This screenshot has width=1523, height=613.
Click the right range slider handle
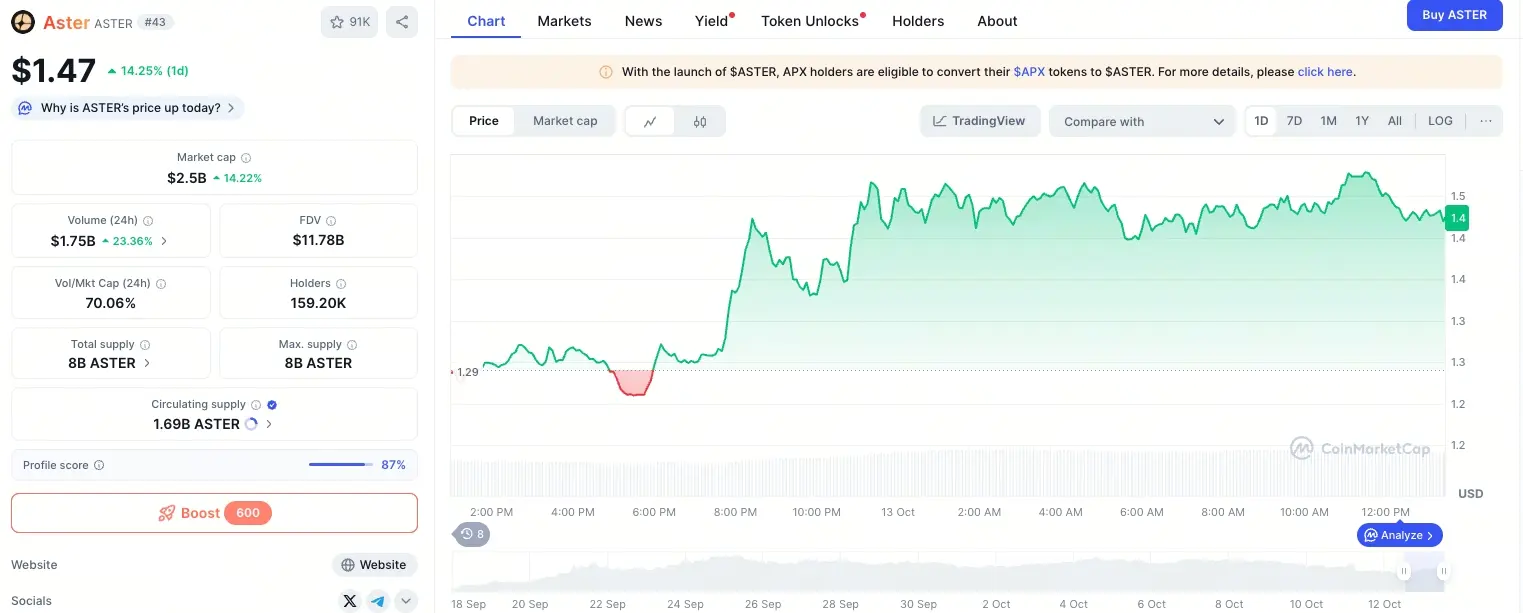pos(1443,572)
